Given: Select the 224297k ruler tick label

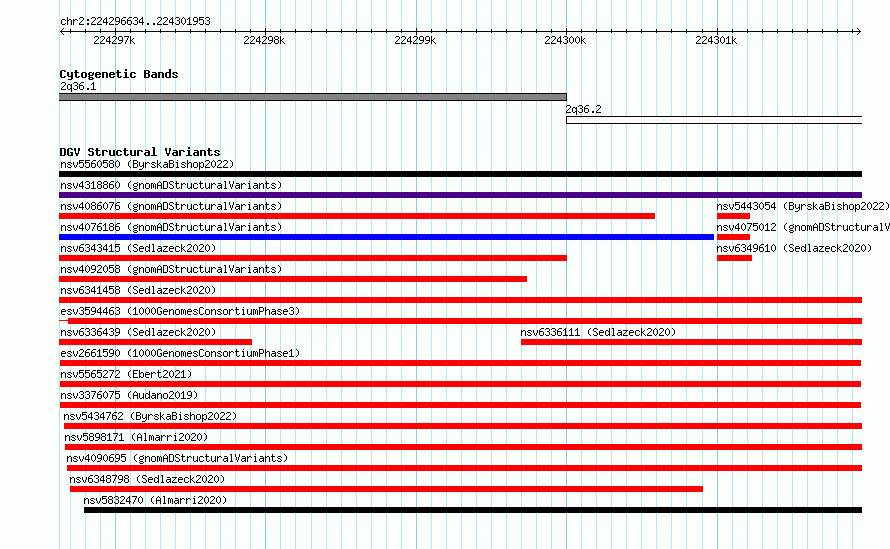Looking at the screenshot, I should 114,40.
